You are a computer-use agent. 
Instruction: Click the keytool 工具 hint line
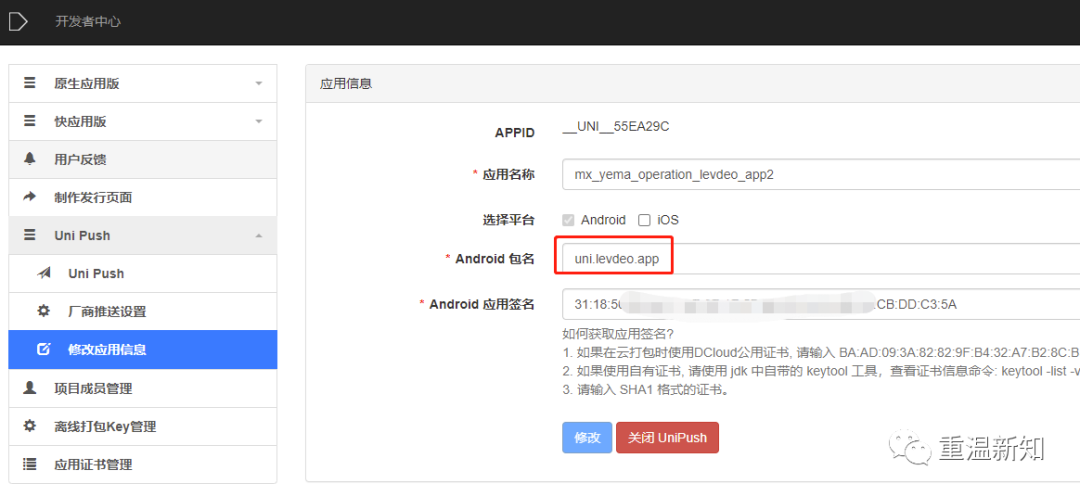pos(821,372)
